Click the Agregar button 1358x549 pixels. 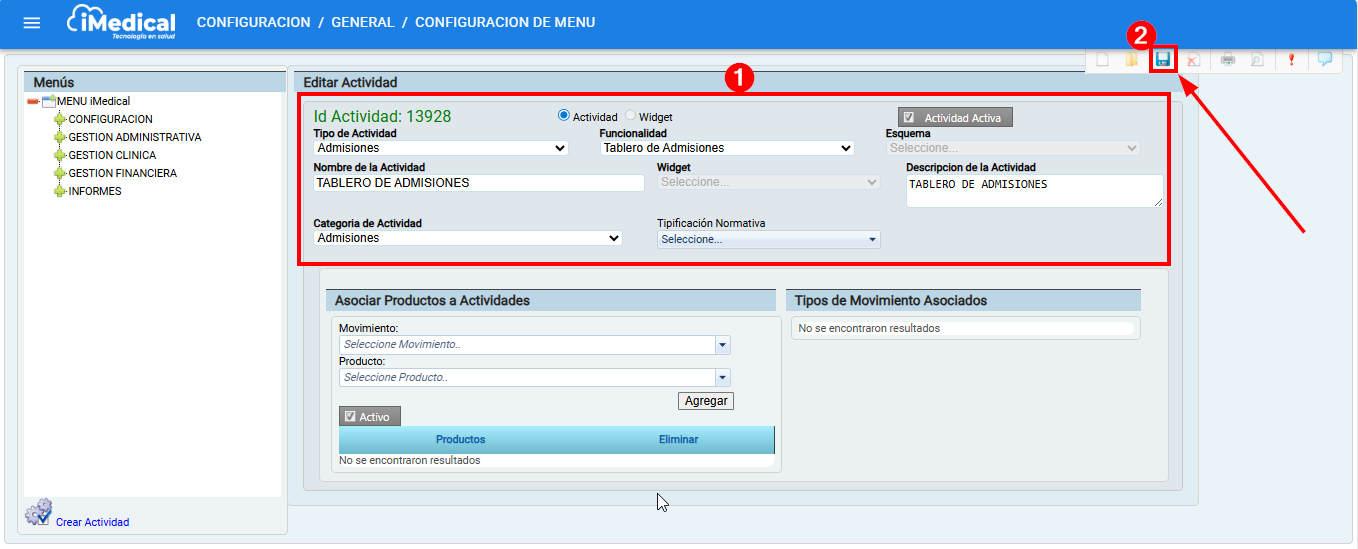(705, 401)
